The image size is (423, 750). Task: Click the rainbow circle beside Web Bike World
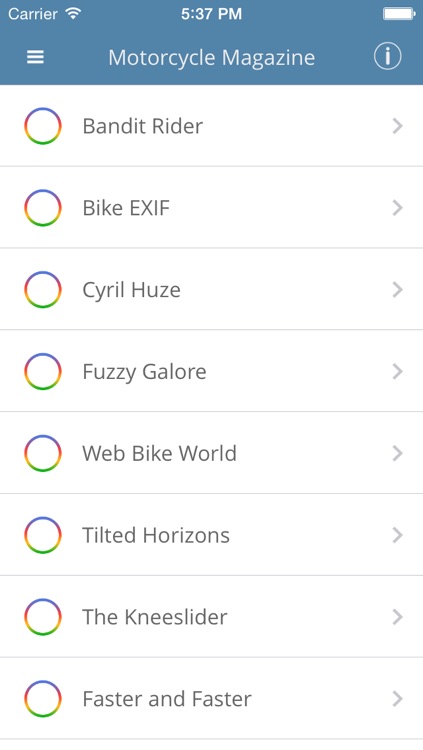[43, 453]
